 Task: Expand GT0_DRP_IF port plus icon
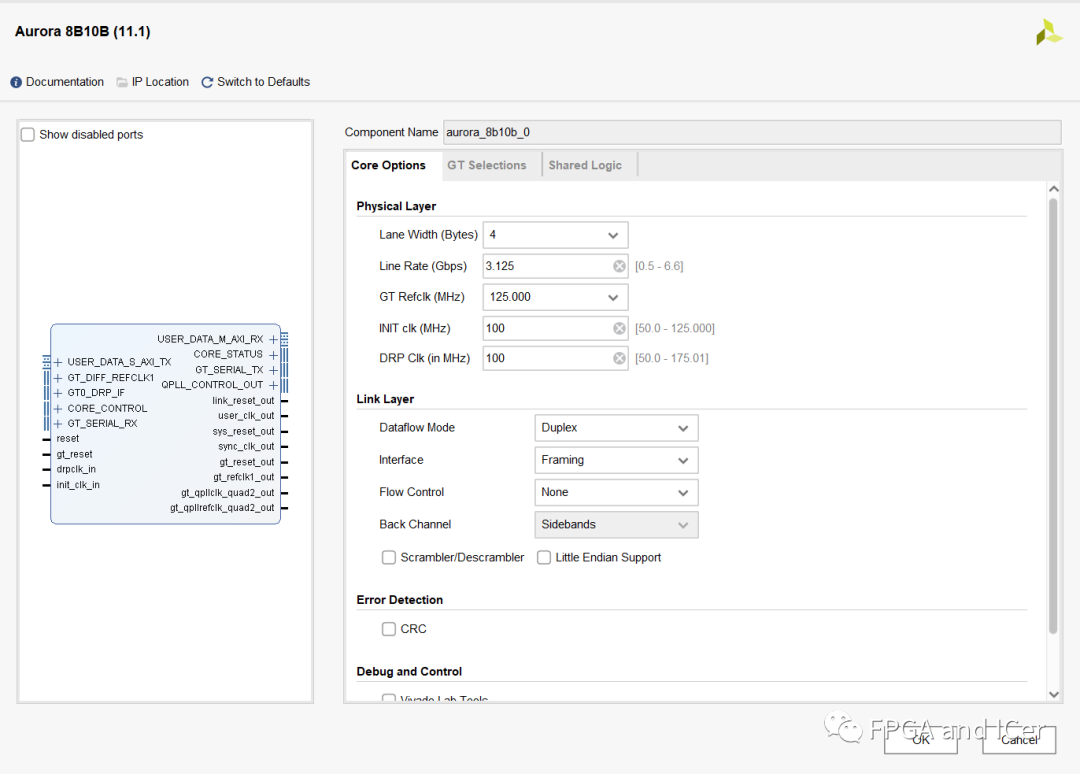[58, 393]
